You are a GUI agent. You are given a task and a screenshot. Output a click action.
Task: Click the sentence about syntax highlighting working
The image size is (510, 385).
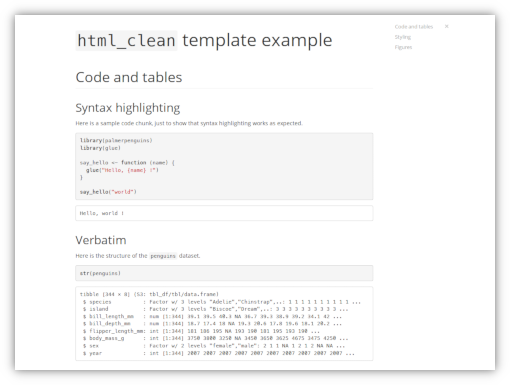(x=189, y=123)
